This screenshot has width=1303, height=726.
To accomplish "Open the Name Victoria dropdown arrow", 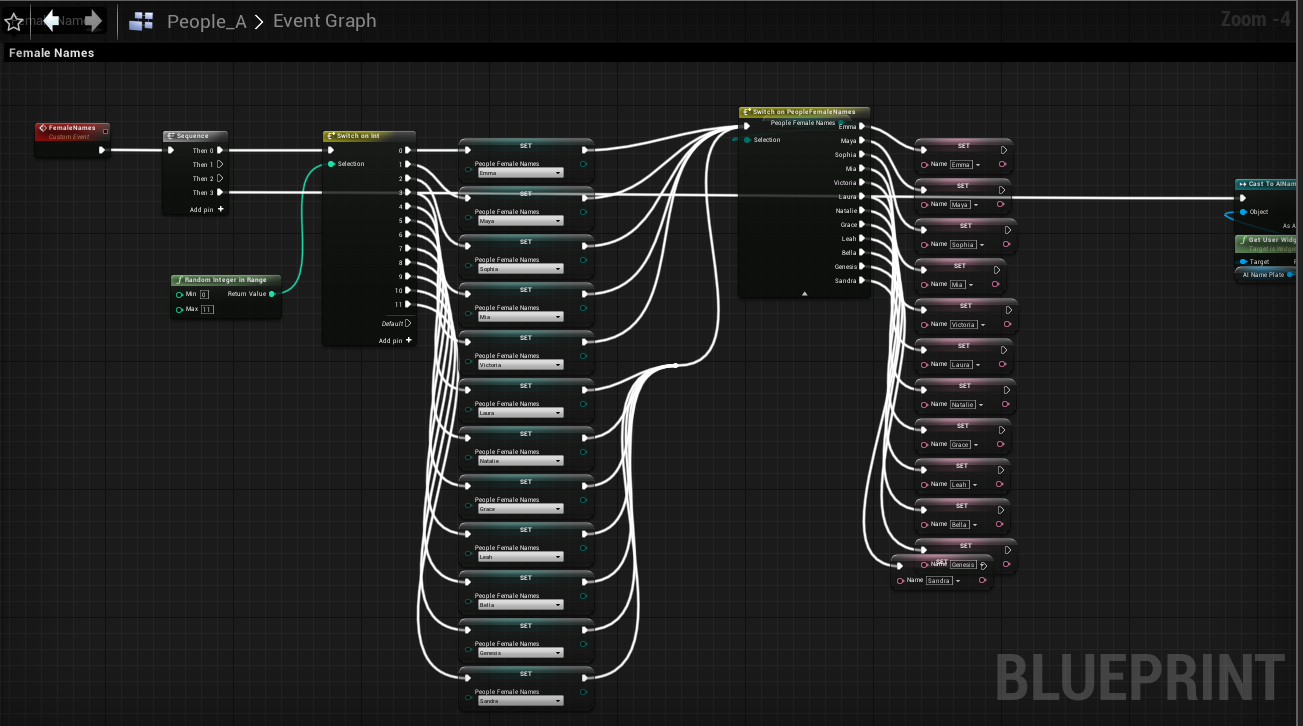I will point(984,325).
